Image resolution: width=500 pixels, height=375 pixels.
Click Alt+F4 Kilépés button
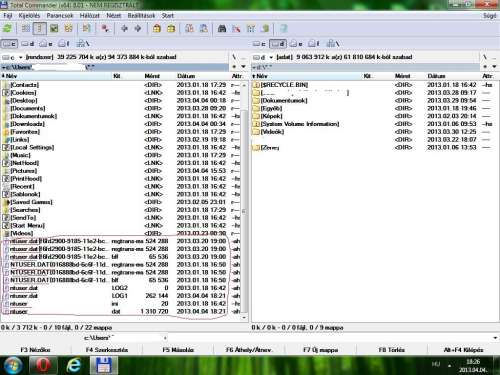[463, 350]
